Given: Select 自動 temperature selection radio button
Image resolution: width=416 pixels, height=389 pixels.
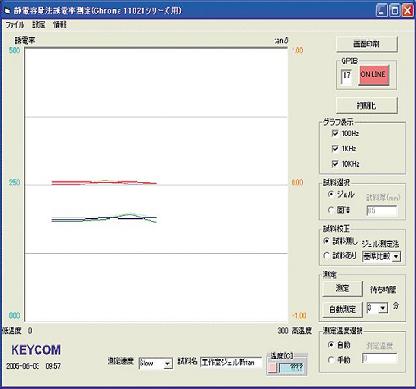Looking at the screenshot, I should [x=331, y=345].
